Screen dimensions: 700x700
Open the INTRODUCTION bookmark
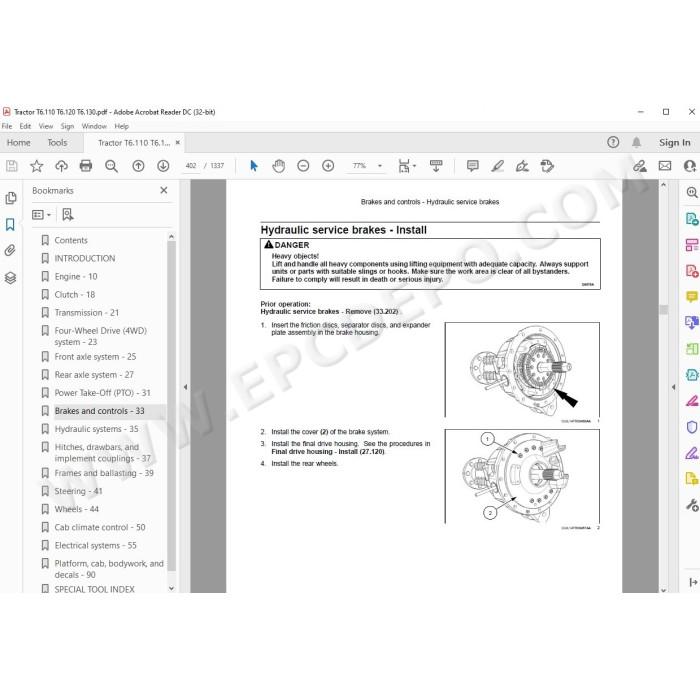click(x=85, y=258)
